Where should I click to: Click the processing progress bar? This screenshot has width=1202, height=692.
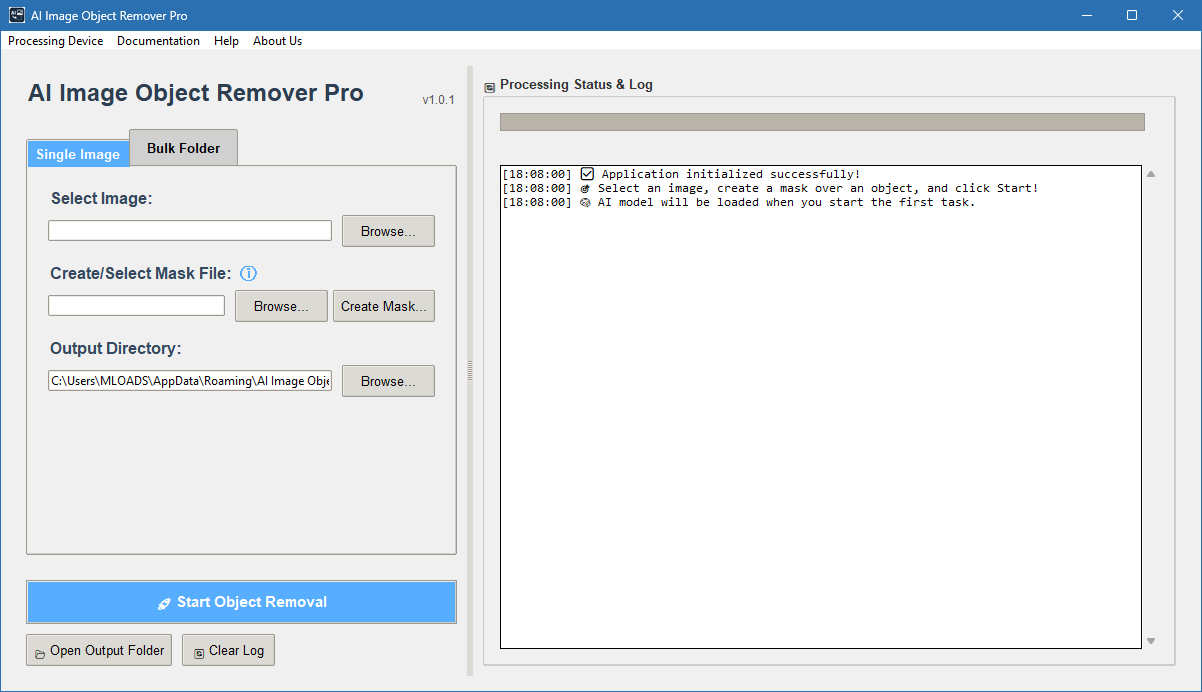point(822,122)
